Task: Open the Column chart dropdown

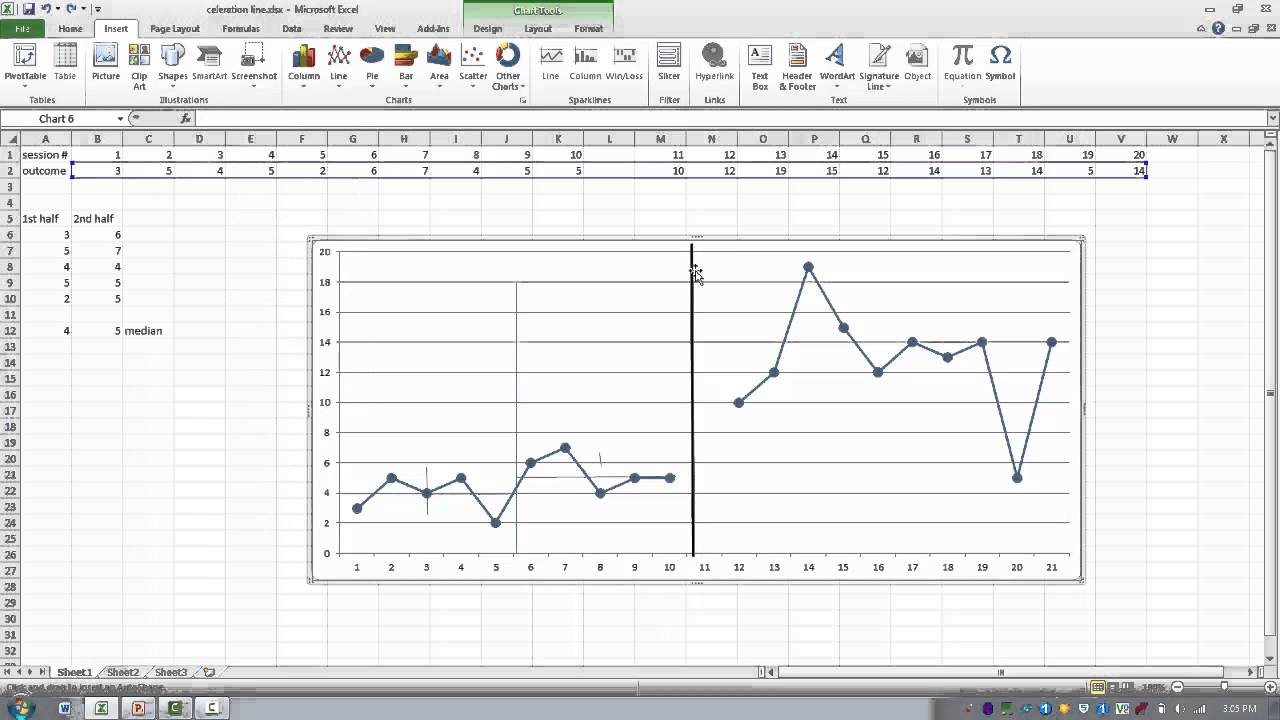Action: pos(303,66)
